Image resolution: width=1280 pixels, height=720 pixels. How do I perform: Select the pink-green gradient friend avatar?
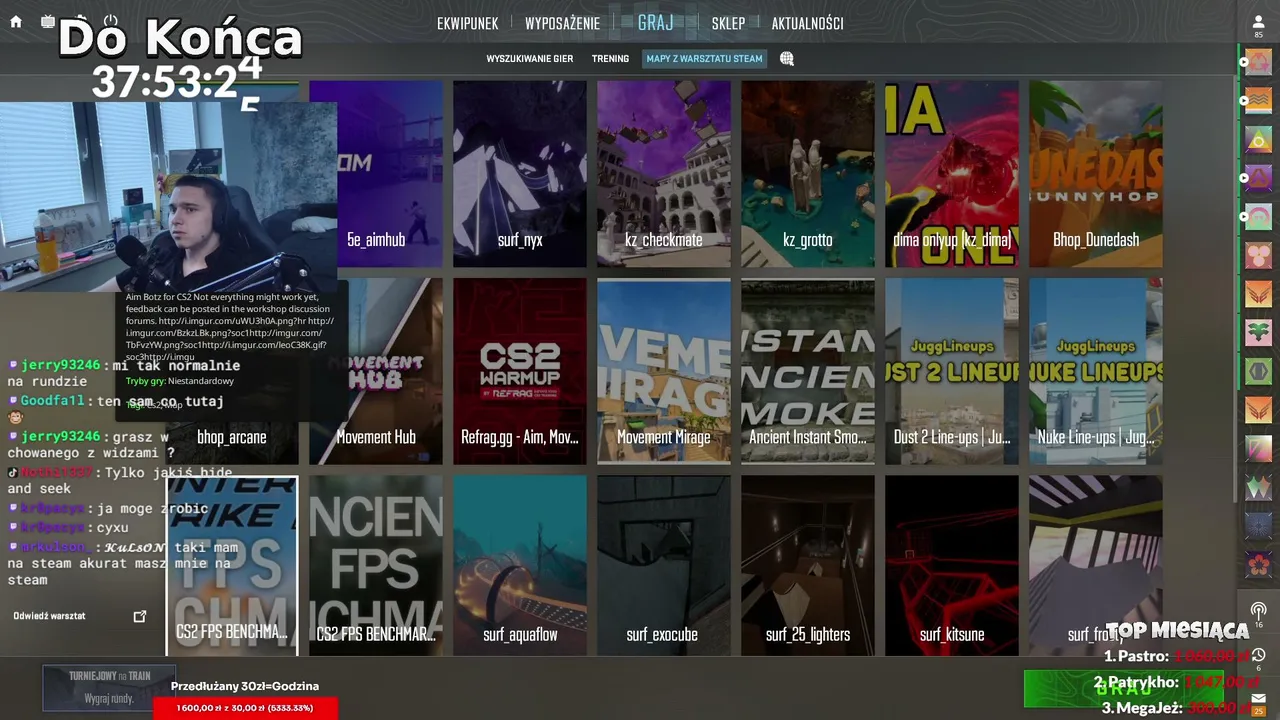tap(1258, 449)
